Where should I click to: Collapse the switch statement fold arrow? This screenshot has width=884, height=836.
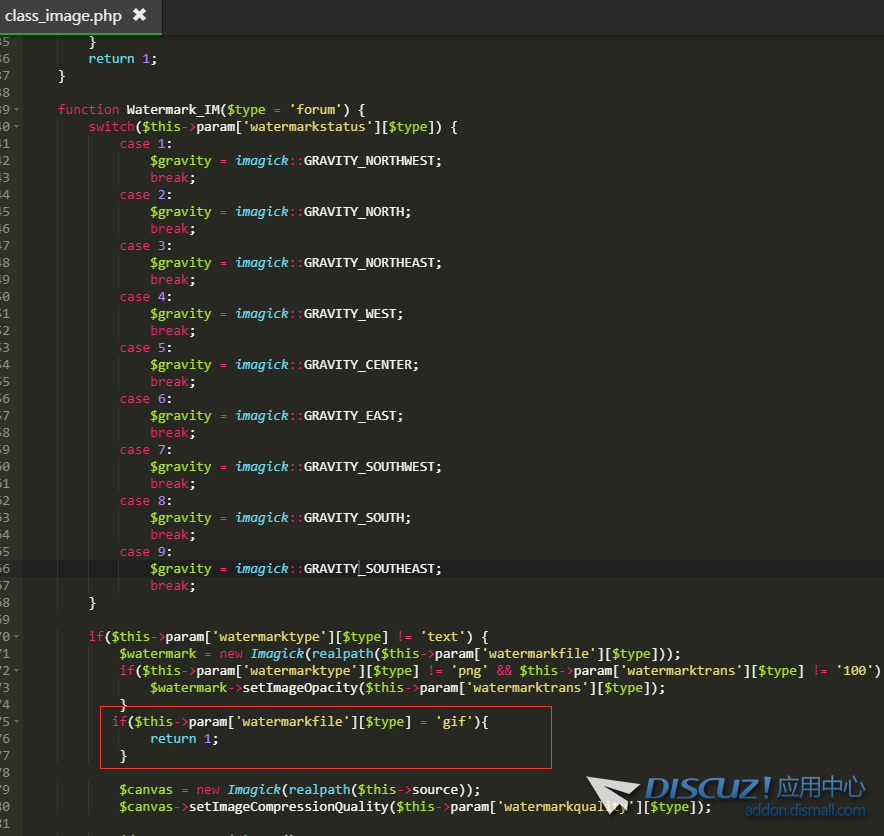tap(16, 126)
